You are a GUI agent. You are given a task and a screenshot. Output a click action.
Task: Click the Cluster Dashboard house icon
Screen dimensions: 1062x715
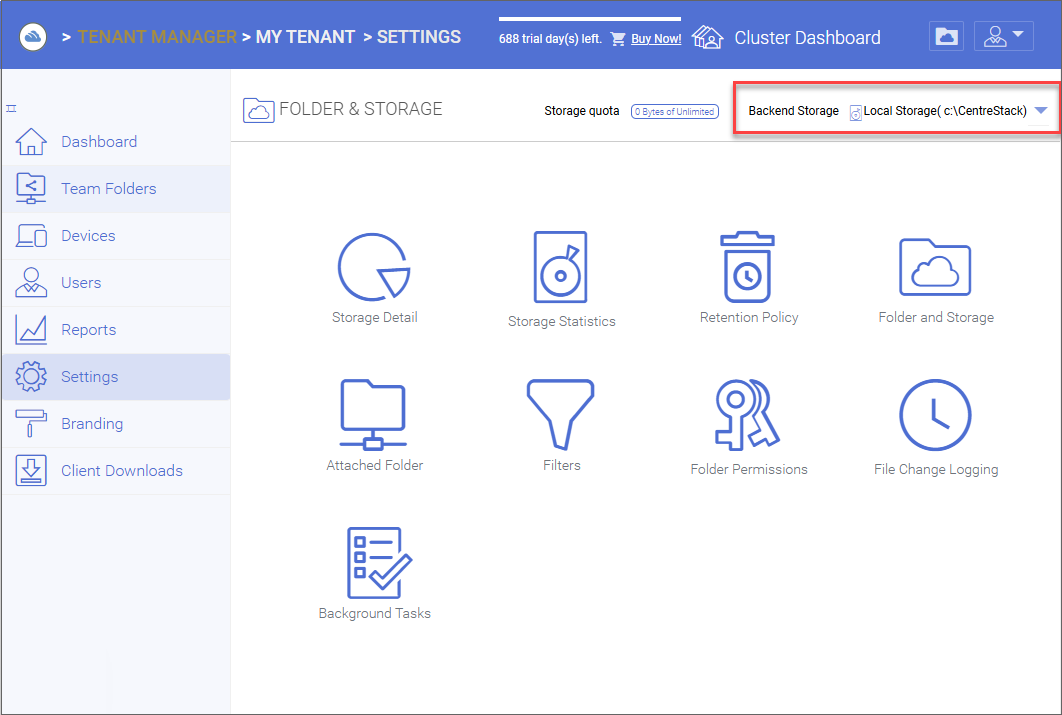[x=707, y=37]
